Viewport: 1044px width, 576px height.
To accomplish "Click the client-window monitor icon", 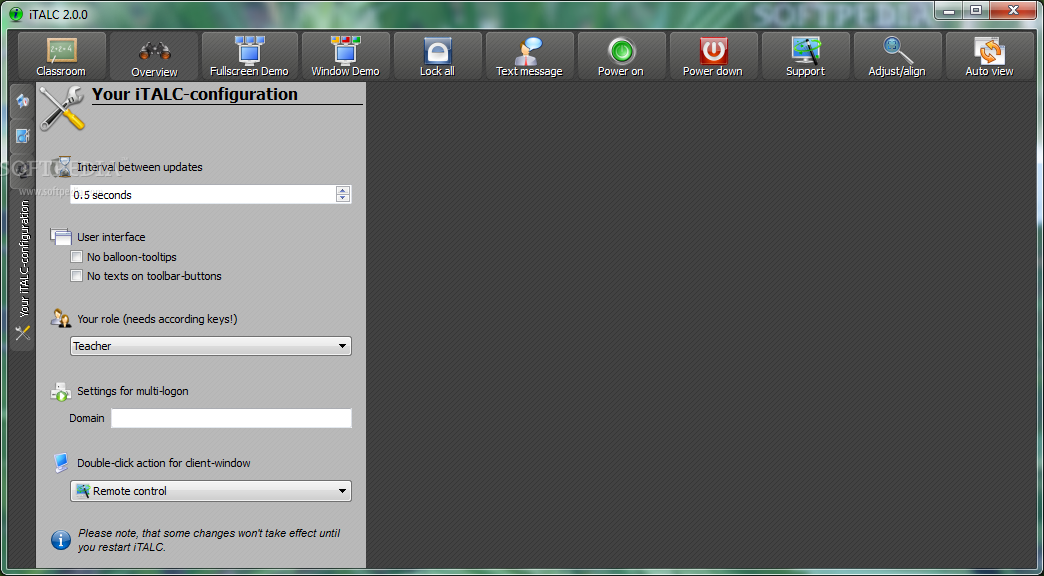I will coord(61,462).
